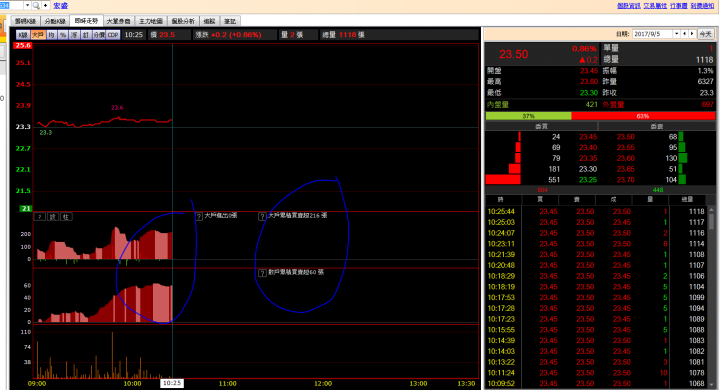The height and width of the screenshot is (390, 720).
Task: Toggle the 訂 chart toolbar button
Action: (x=85, y=35)
